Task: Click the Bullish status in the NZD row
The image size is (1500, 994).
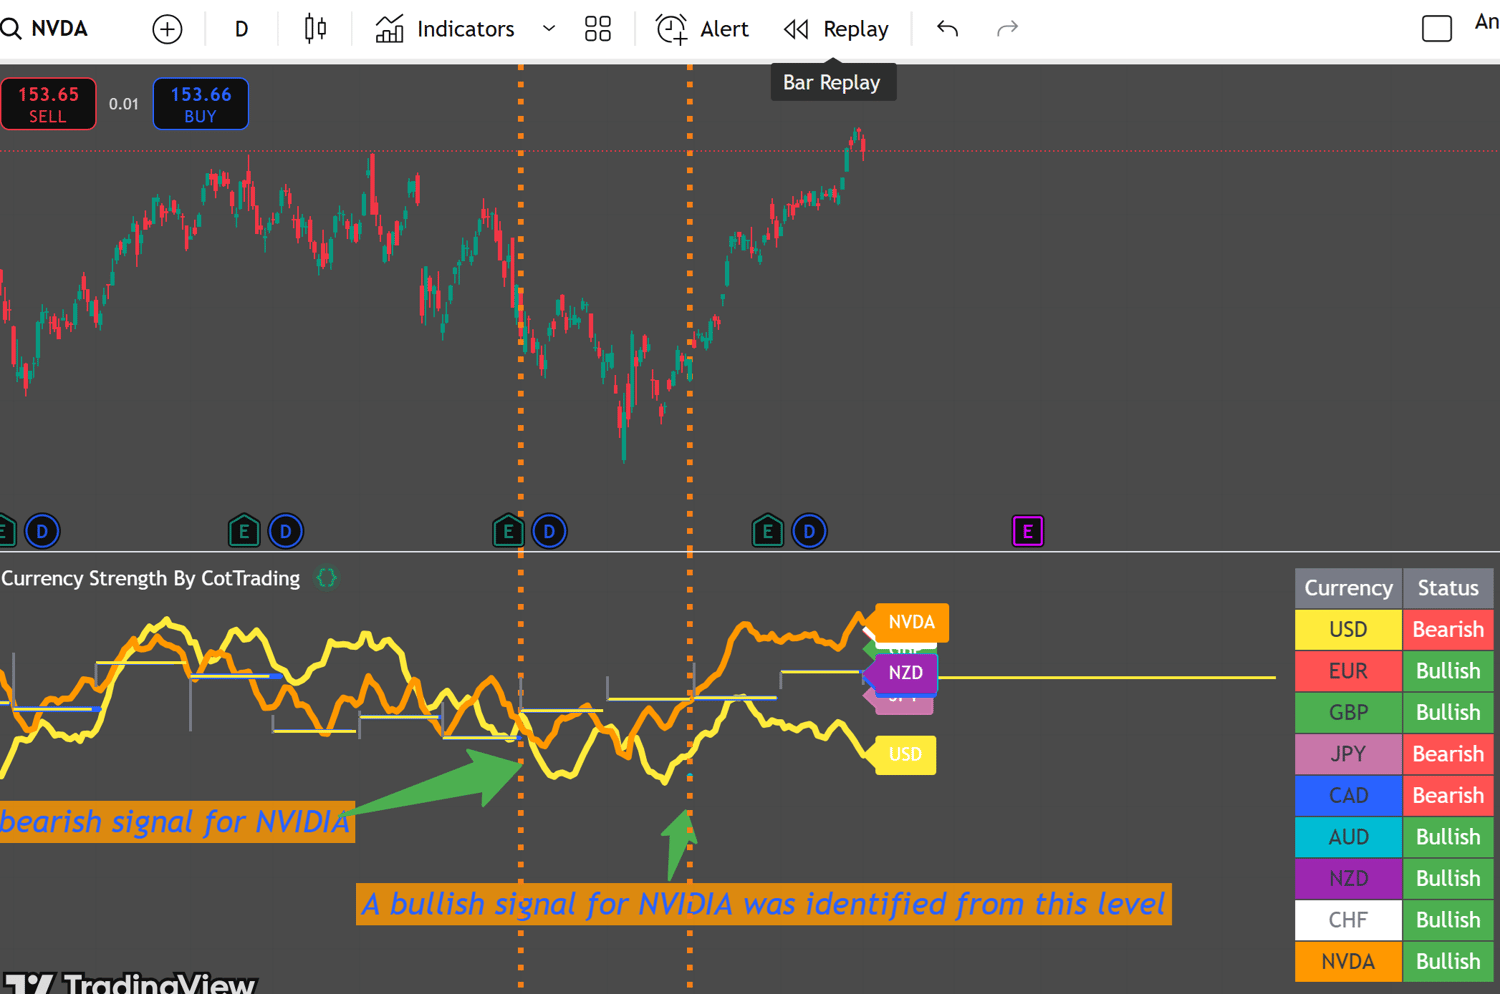Action: (1448, 879)
